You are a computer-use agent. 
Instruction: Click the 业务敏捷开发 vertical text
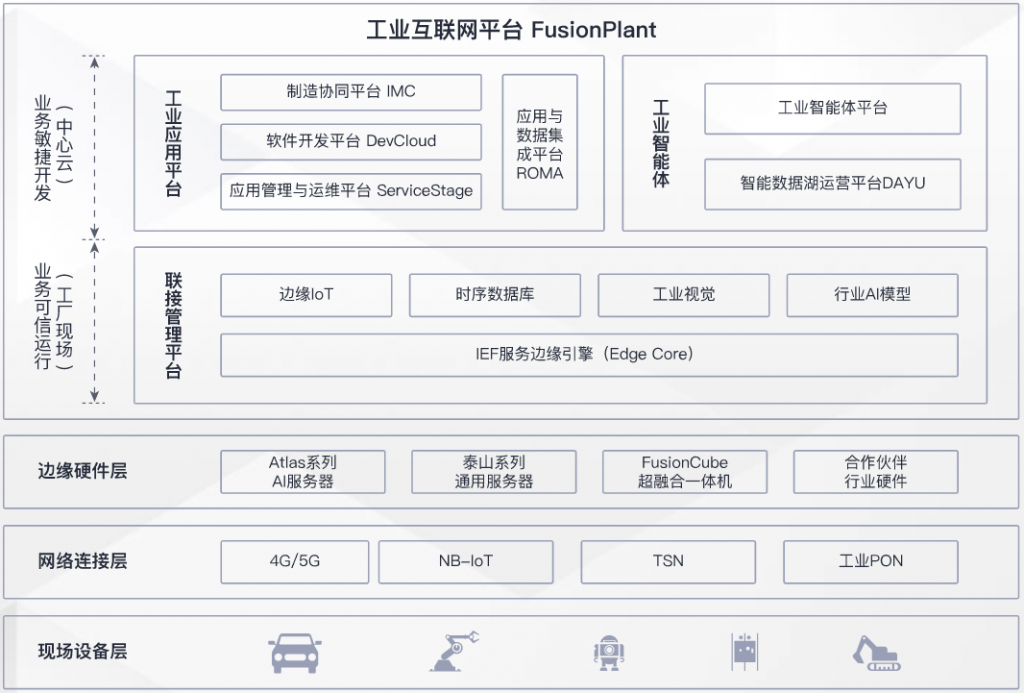tap(42, 148)
